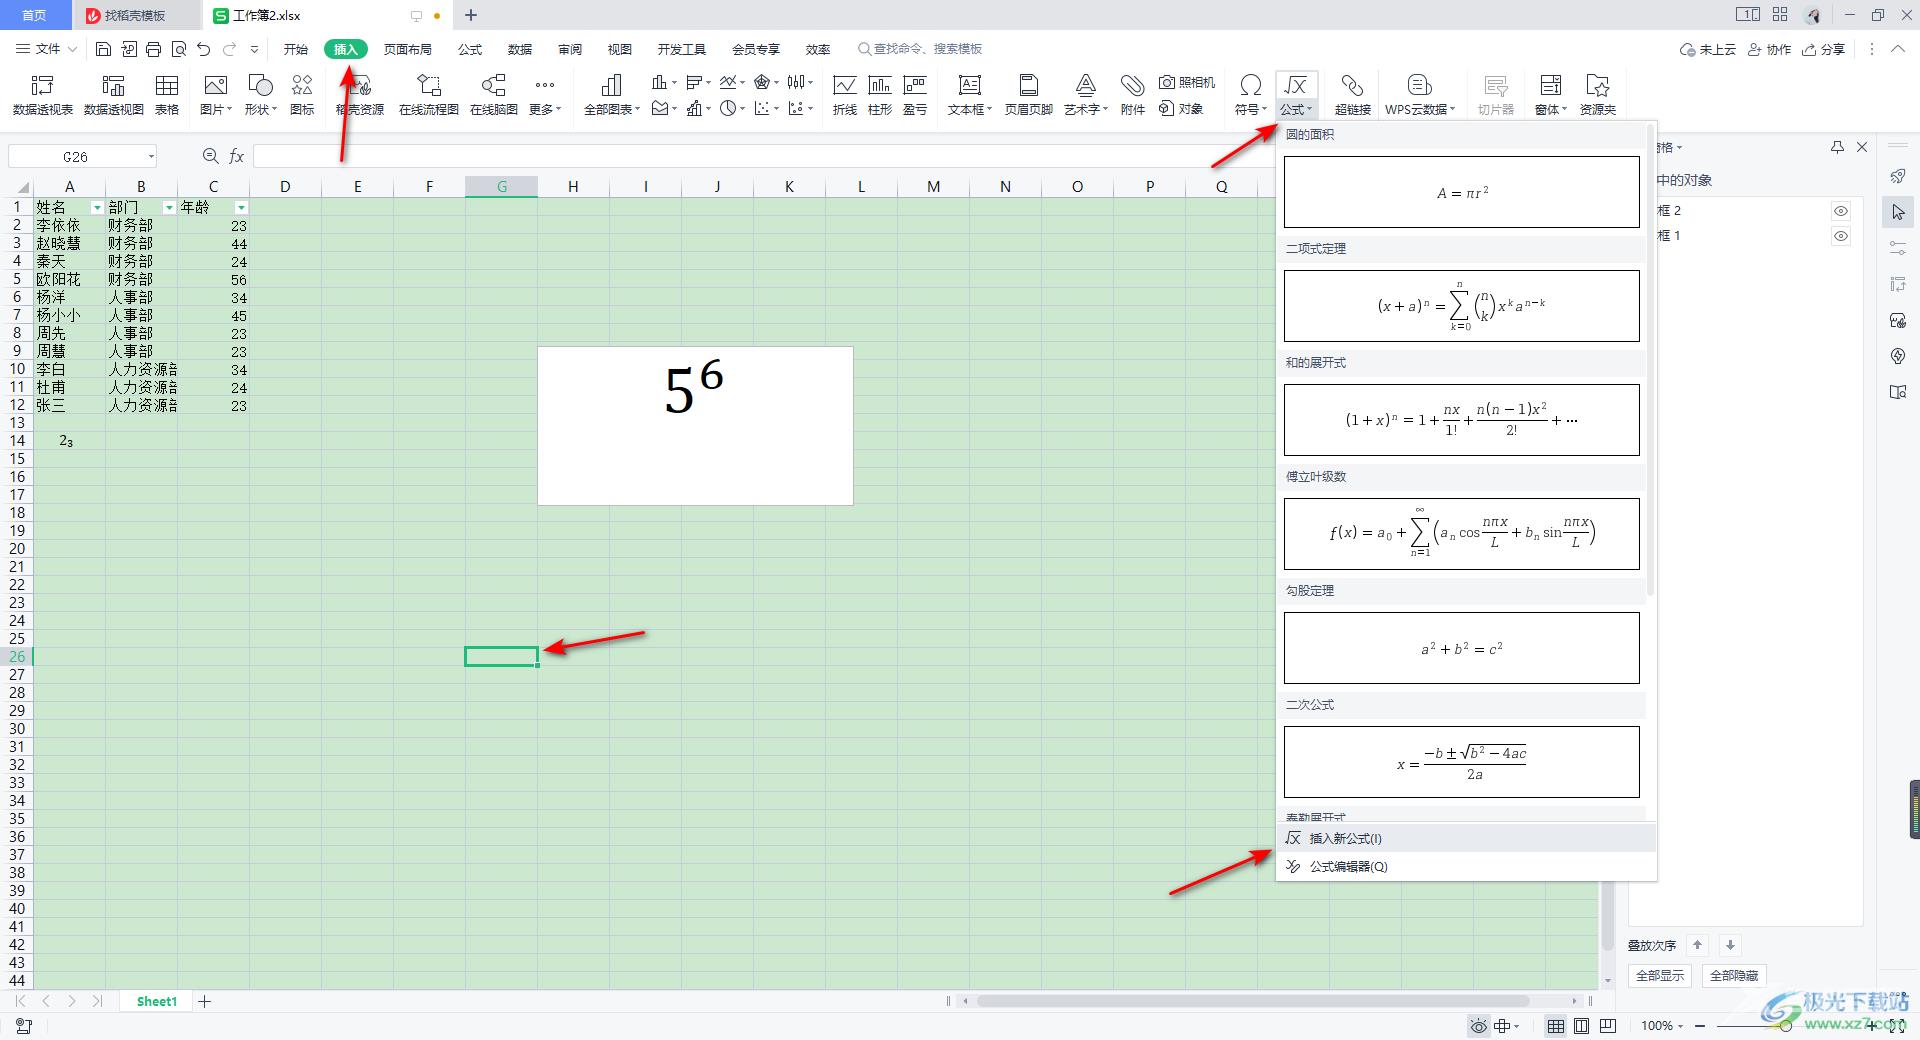The width and height of the screenshot is (1920, 1040).
Task: Insert a table via 表格 icon
Action: pos(167,95)
